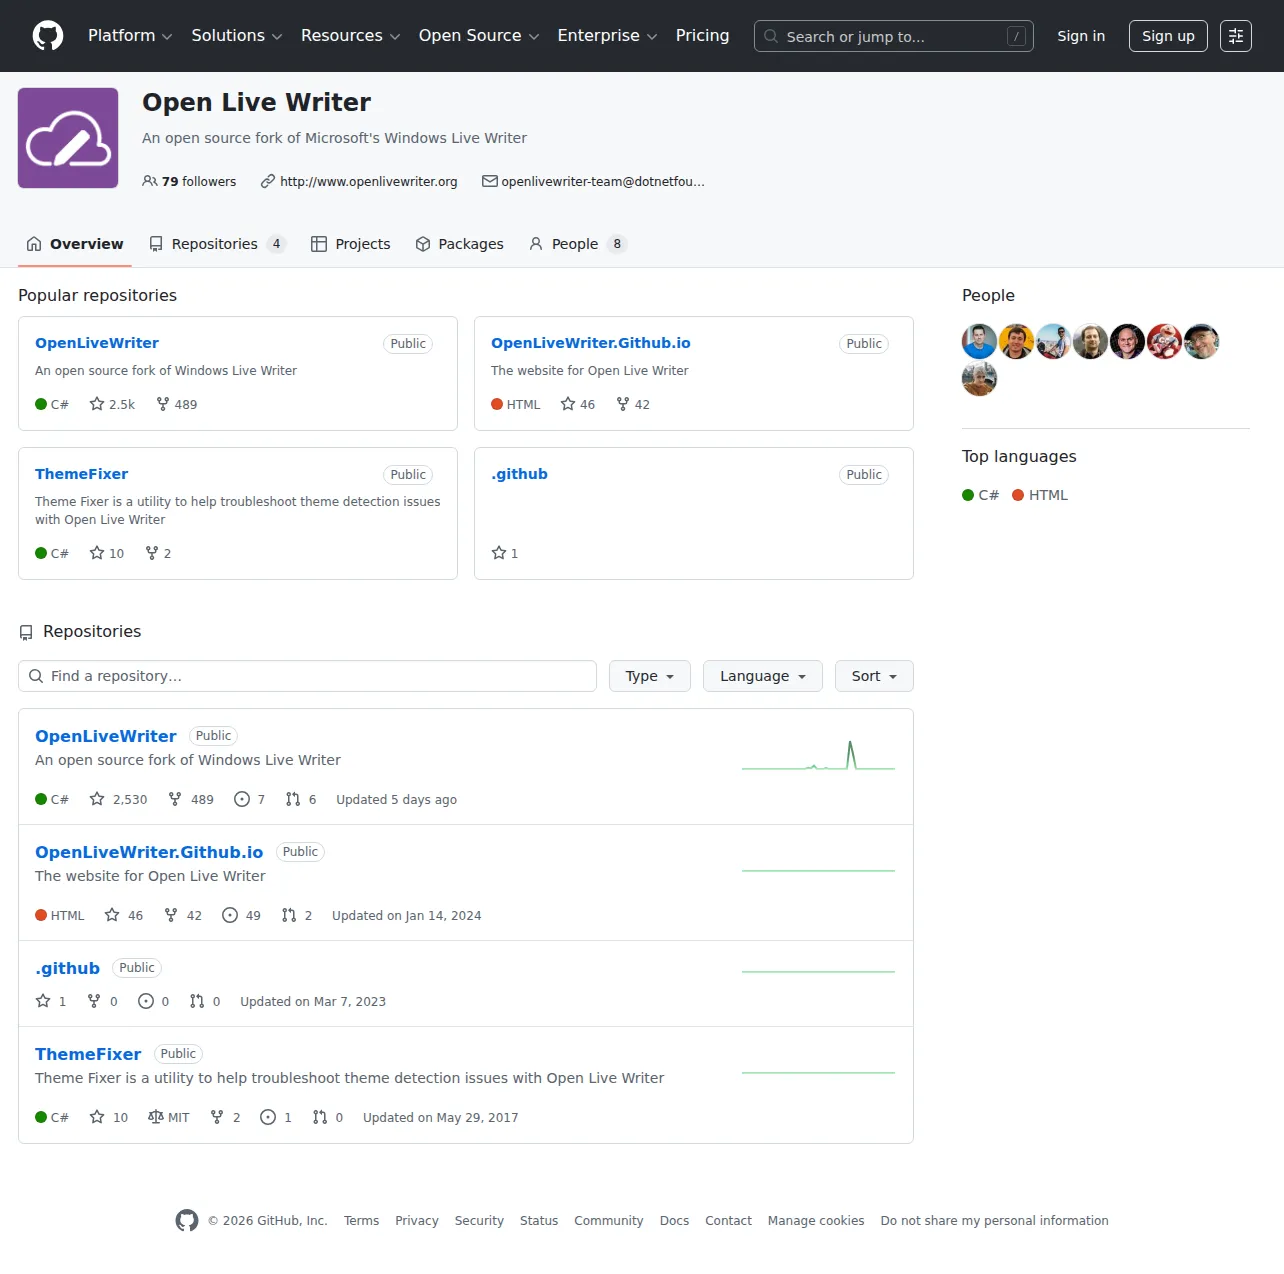The image size is (1284, 1274).
Task: Open the last member avatar in second People row
Action: click(979, 379)
